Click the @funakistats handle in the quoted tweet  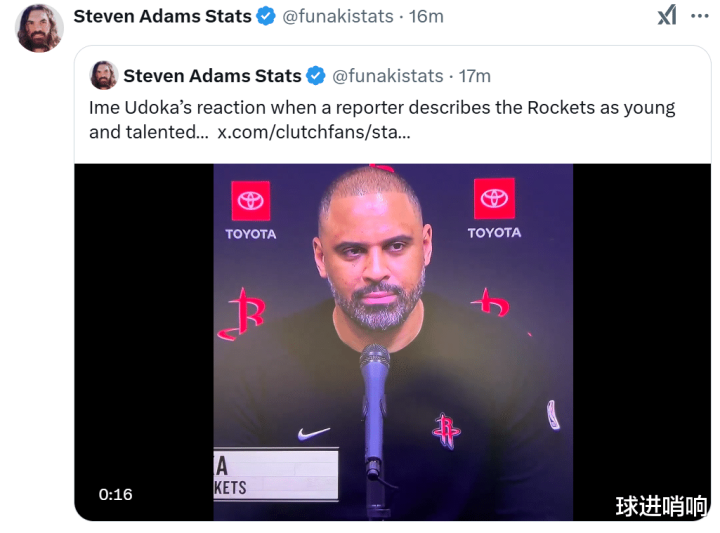pos(387,76)
